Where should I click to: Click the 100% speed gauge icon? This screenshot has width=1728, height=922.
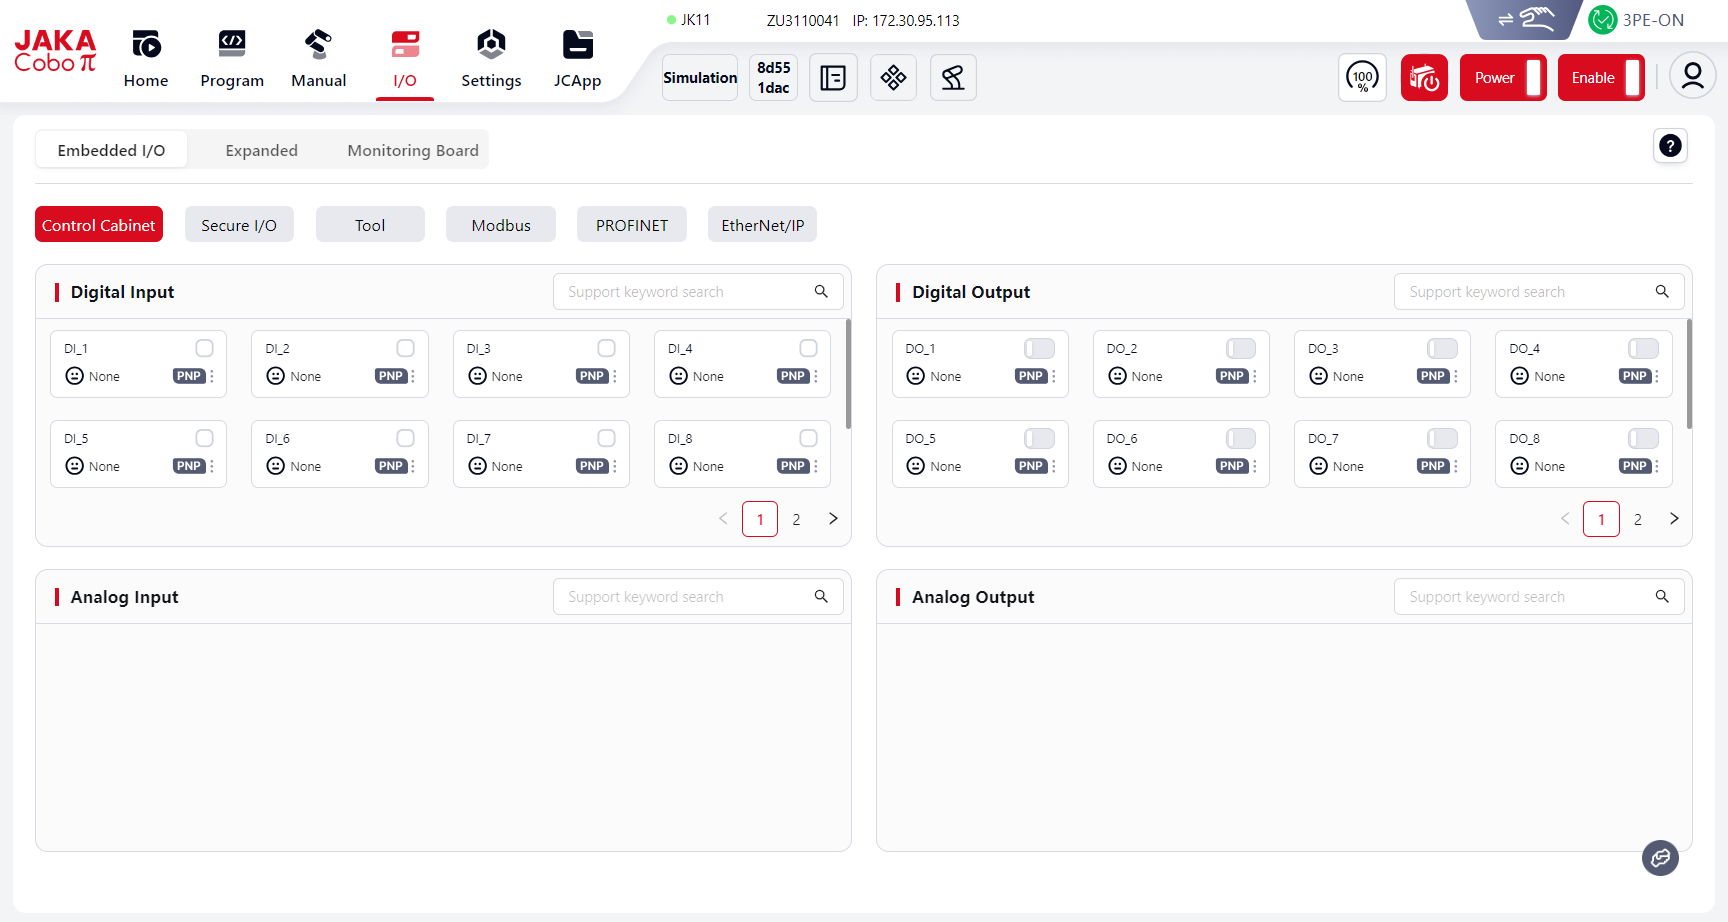pyautogui.click(x=1362, y=78)
